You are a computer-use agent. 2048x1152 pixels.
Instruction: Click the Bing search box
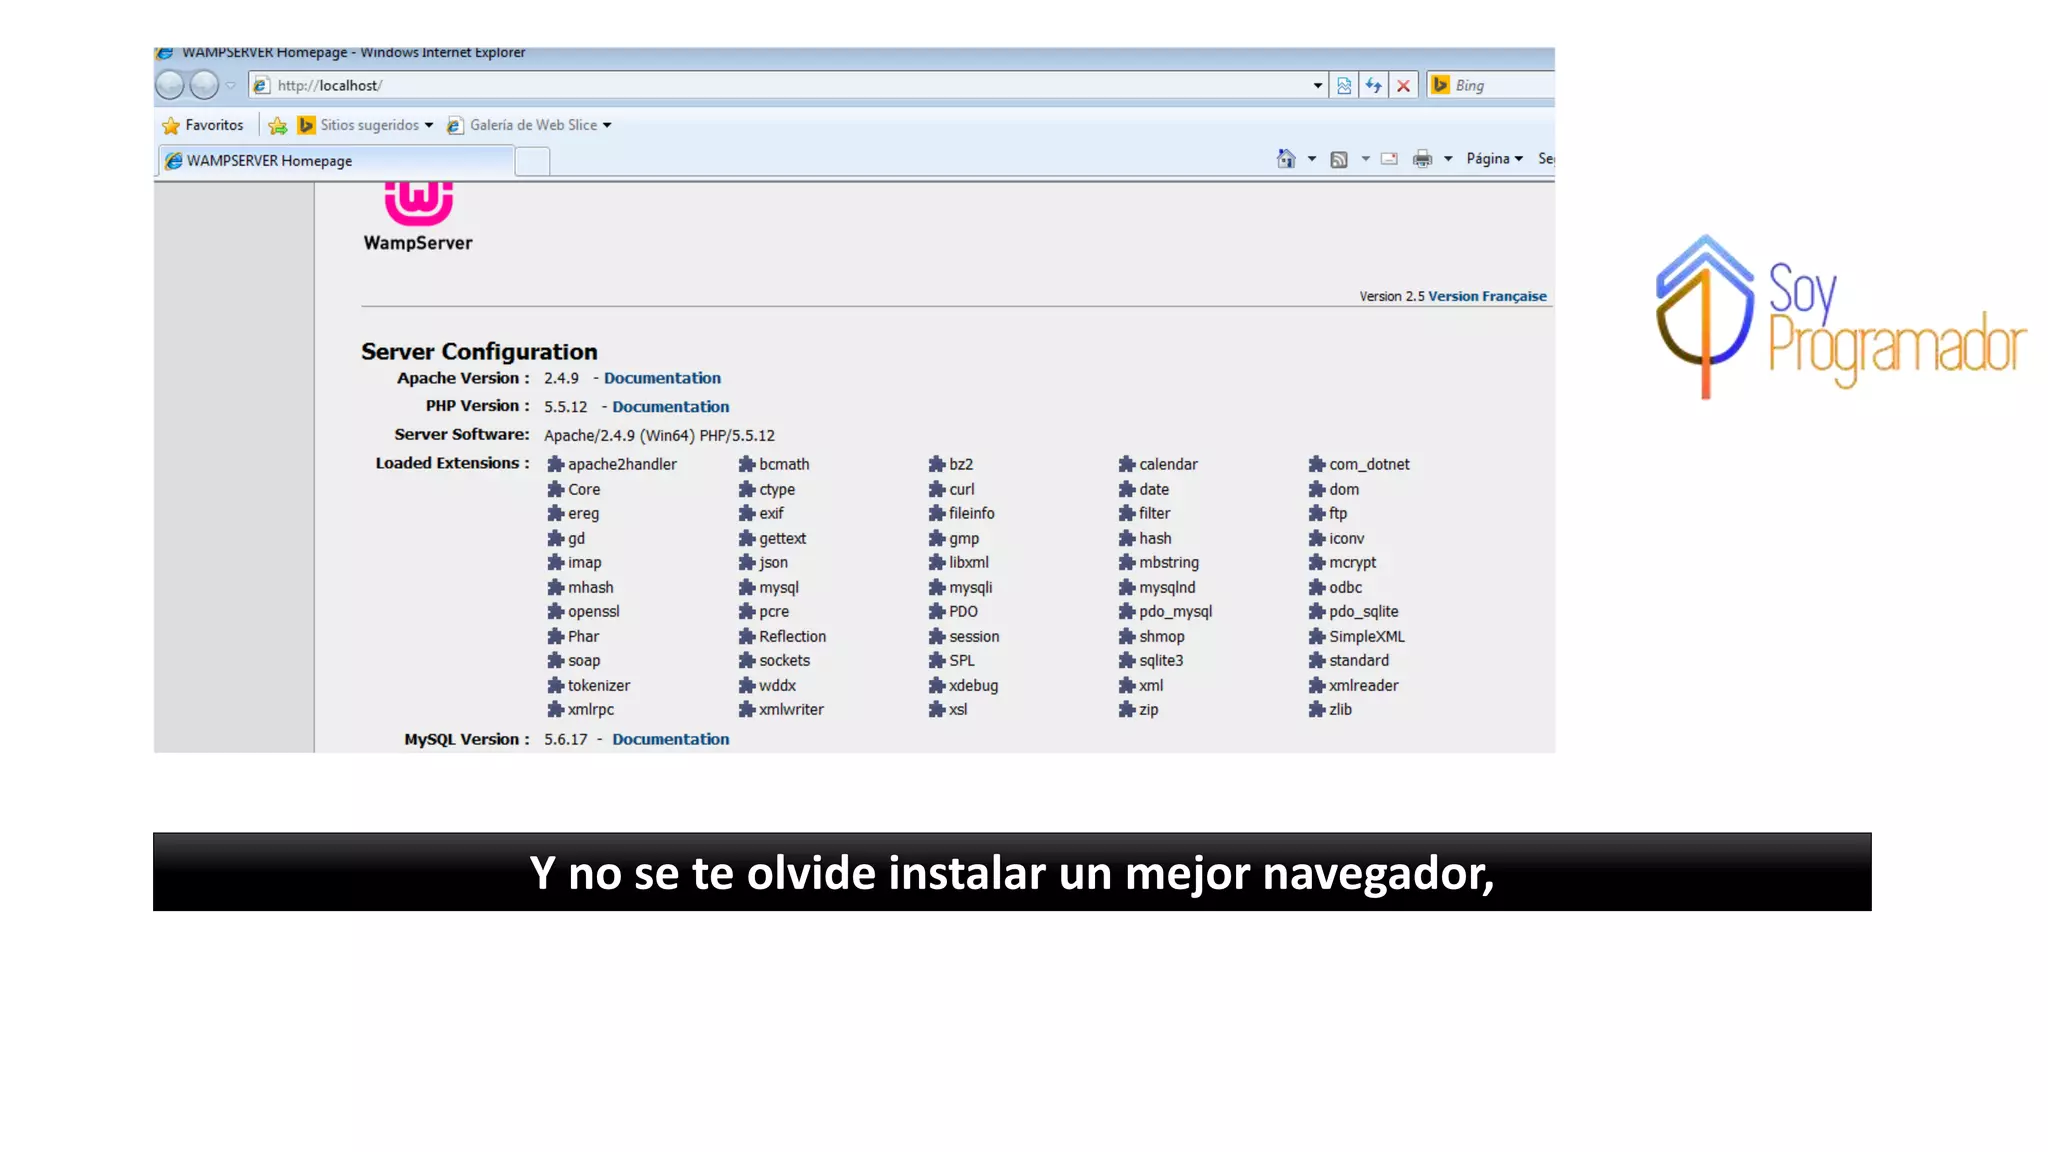tap(1490, 86)
